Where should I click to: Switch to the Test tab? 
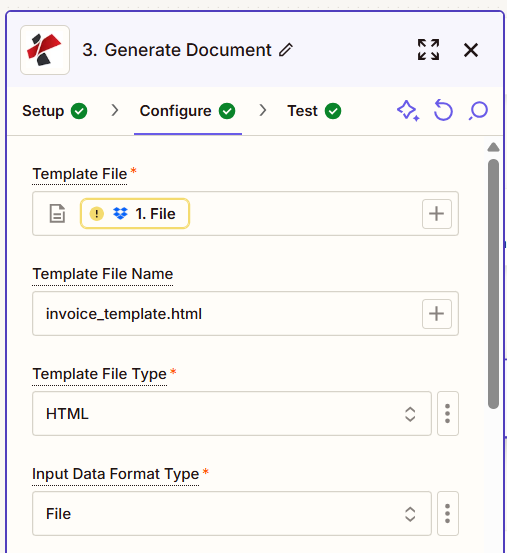(314, 111)
